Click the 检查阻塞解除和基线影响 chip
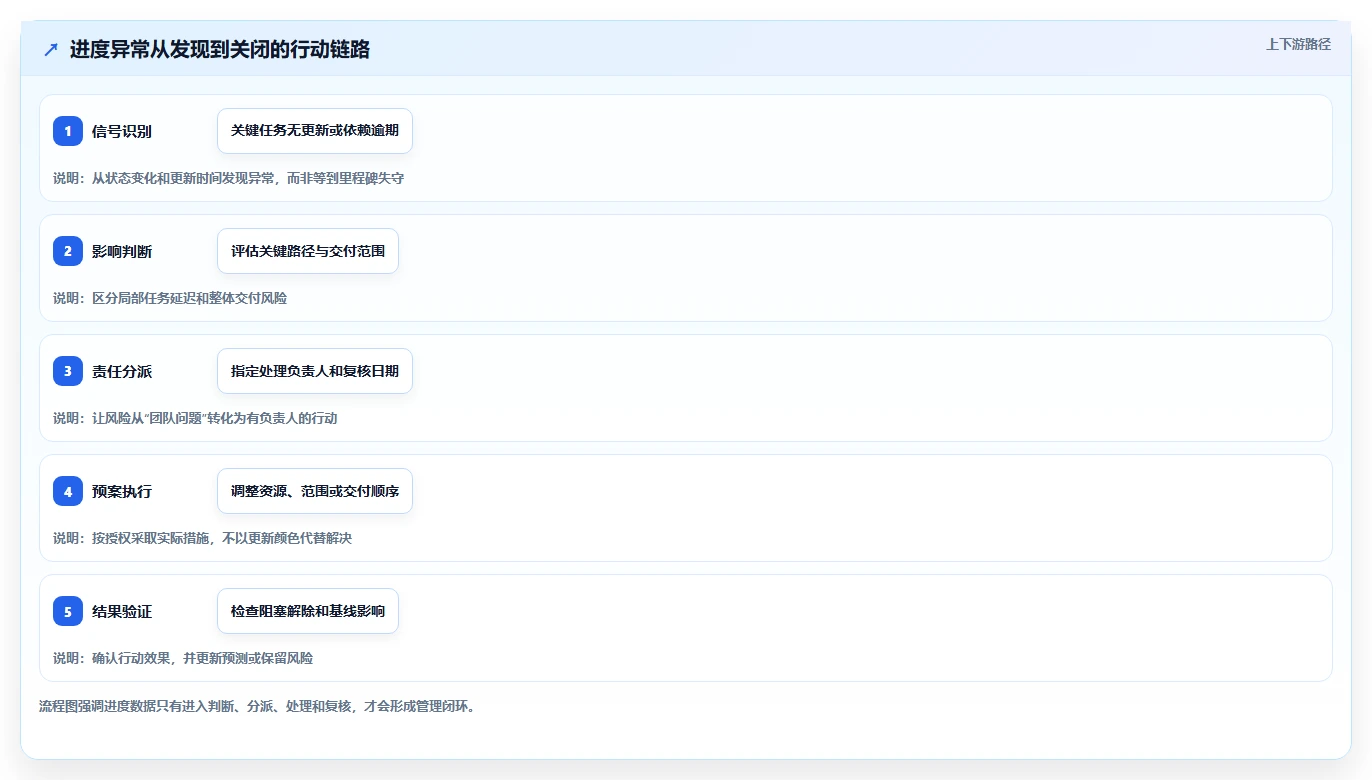The image size is (1372, 780). coord(308,611)
